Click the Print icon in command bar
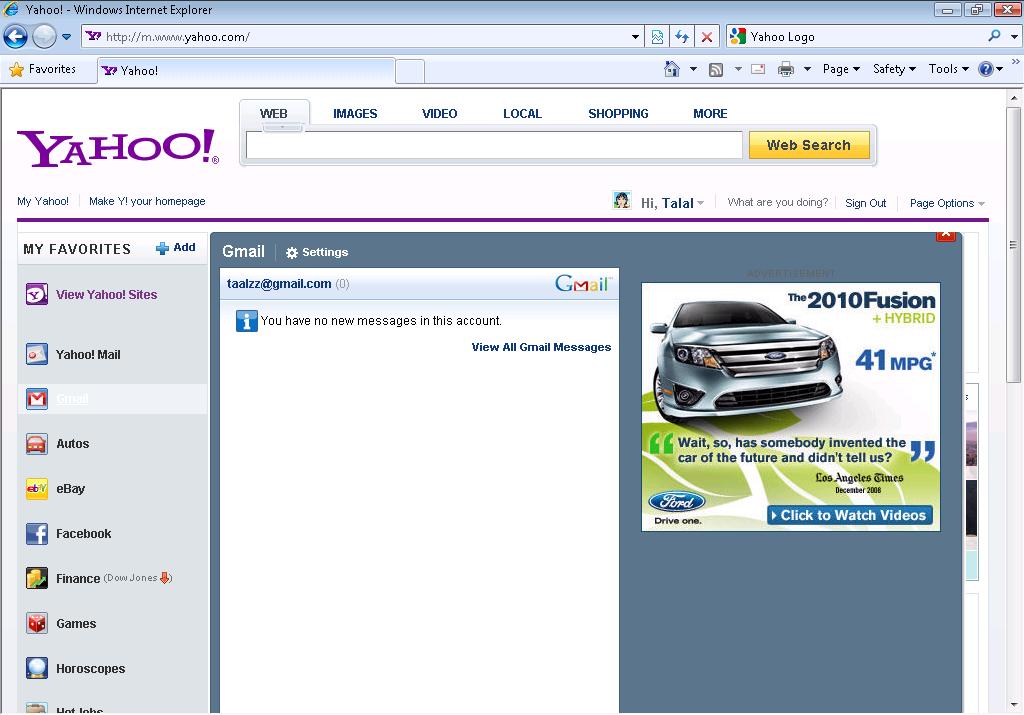This screenshot has height=715, width=1024. (786, 69)
